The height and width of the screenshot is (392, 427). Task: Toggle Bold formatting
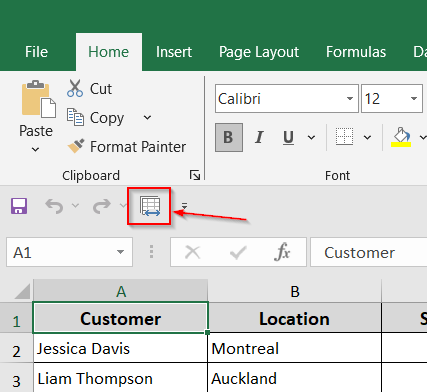click(x=229, y=137)
